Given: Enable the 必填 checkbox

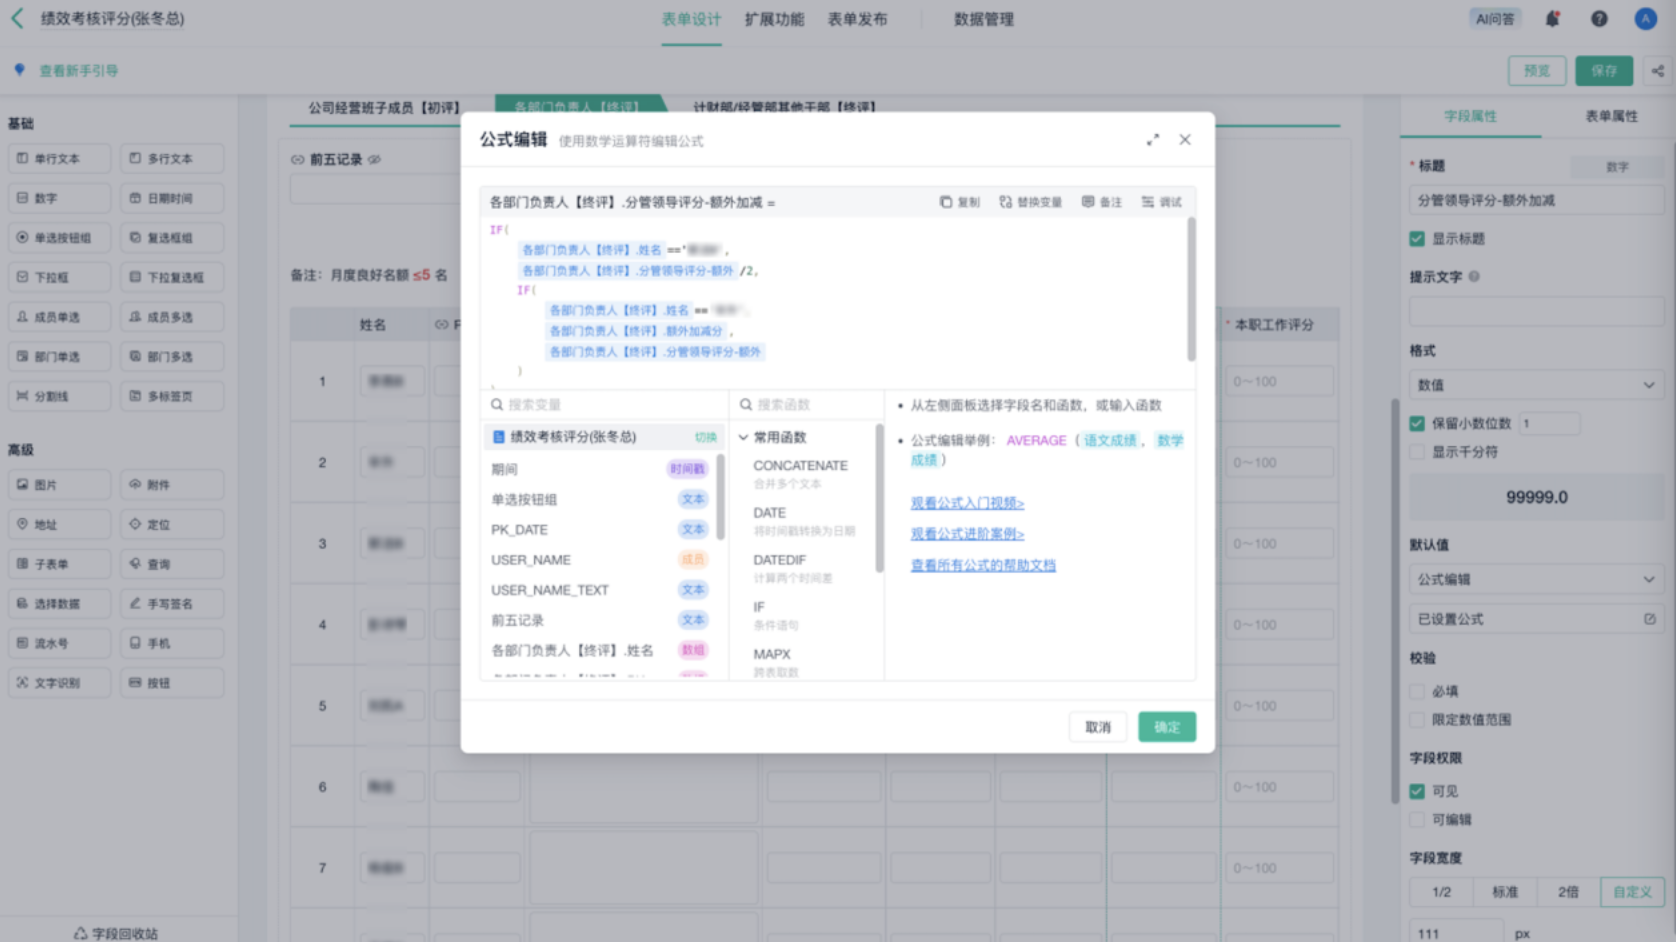Looking at the screenshot, I should [x=1417, y=691].
